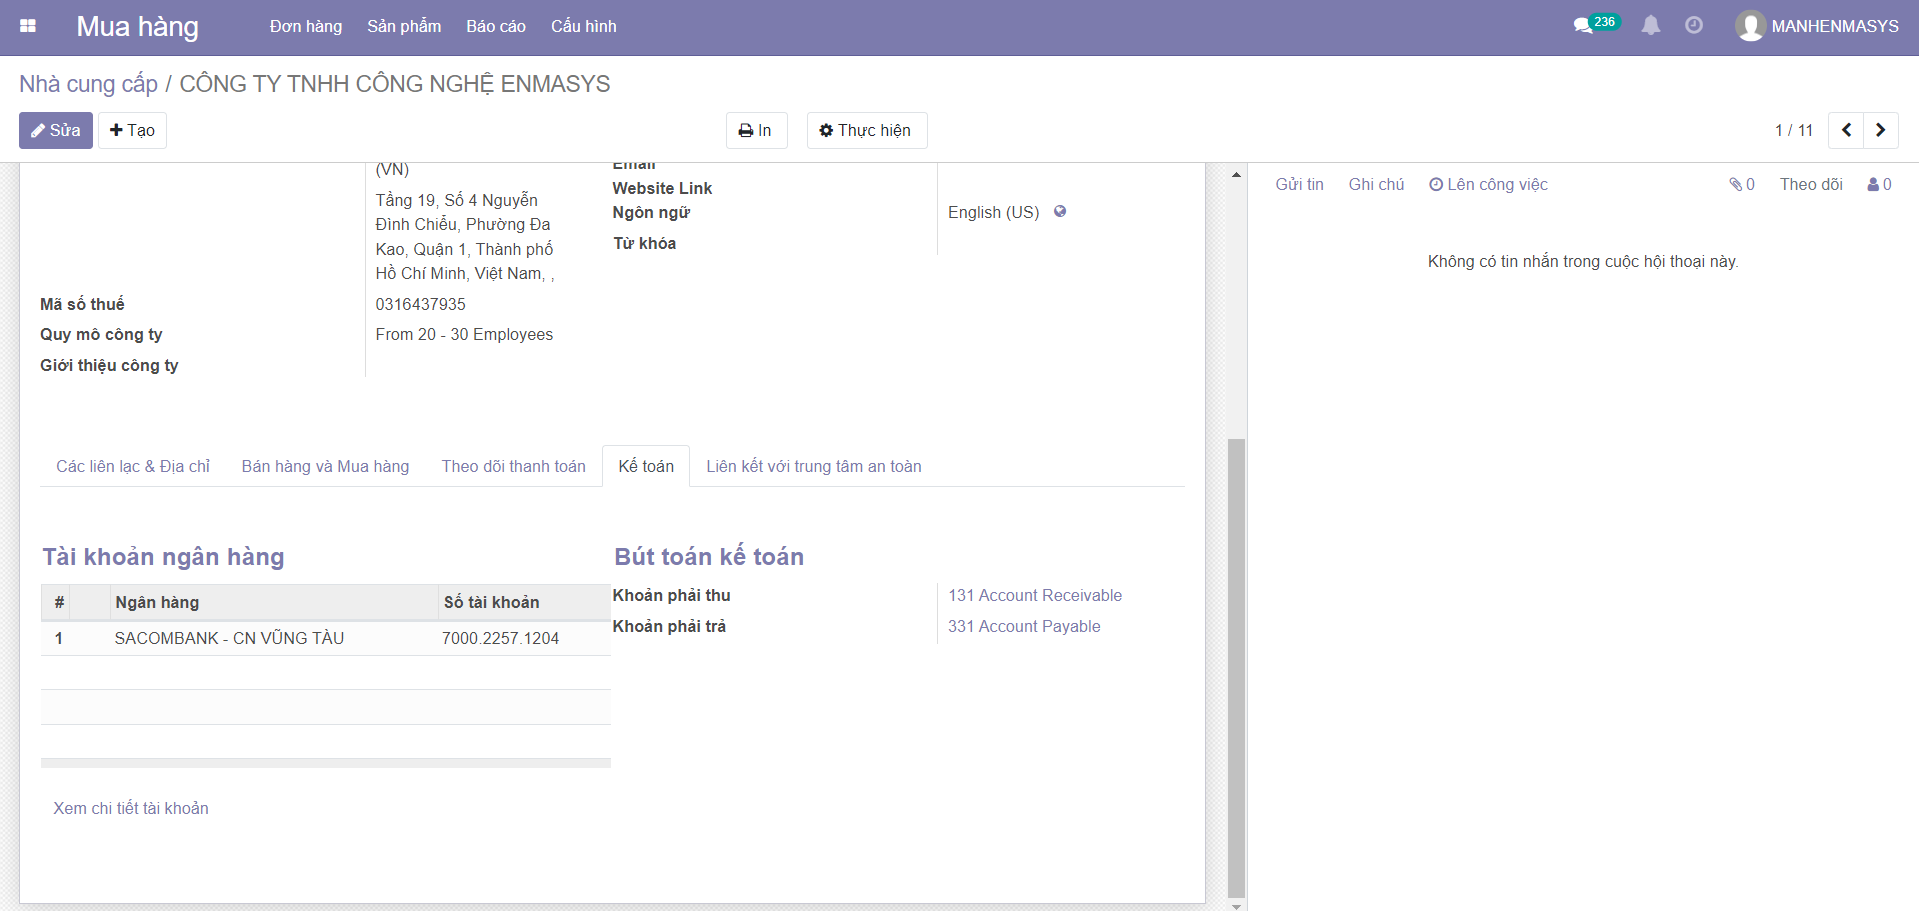Open the MANHENMASYS user menu
Screen dimensions: 1919x911
coord(1817,26)
